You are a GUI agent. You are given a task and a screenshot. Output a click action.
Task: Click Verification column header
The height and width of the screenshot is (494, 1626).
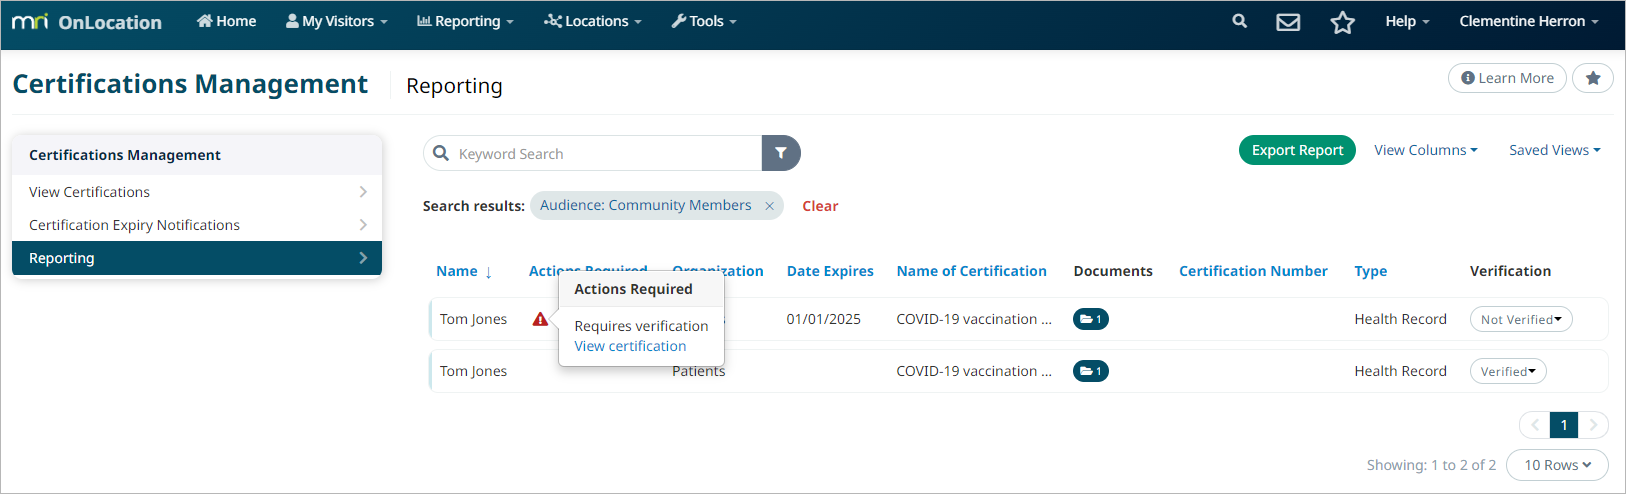pyautogui.click(x=1510, y=271)
